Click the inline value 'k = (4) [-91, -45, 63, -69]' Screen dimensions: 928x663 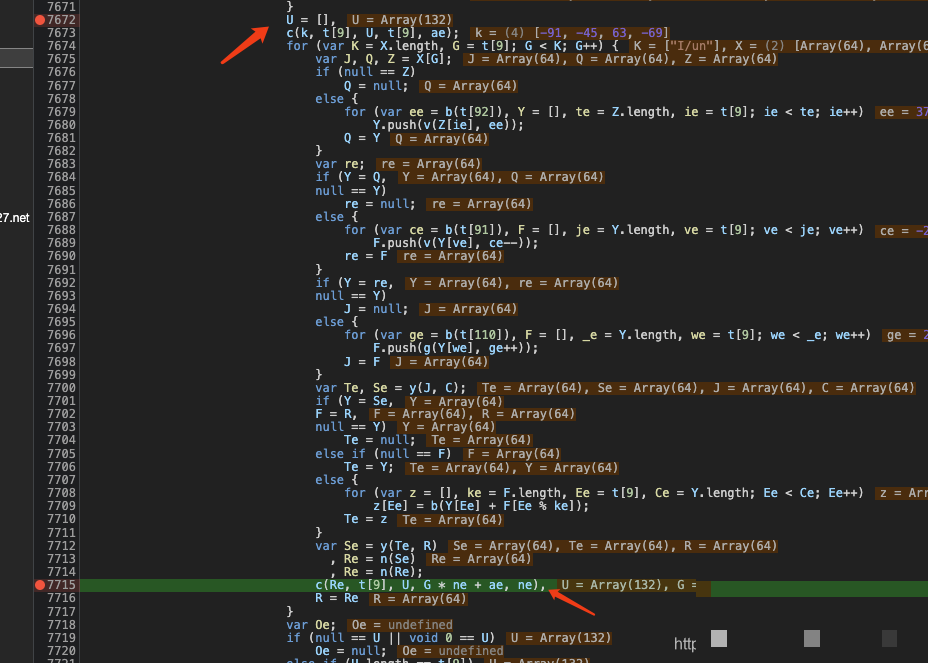[x=571, y=33]
